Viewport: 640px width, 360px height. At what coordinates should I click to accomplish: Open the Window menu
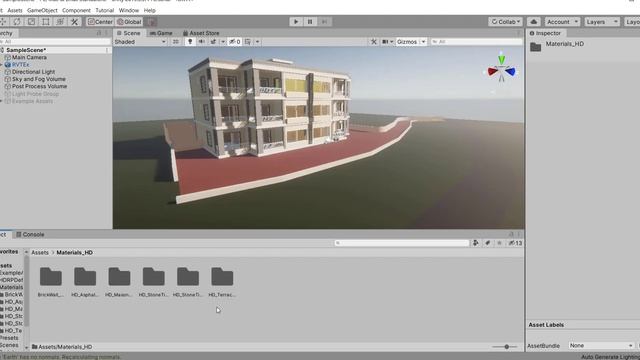pyautogui.click(x=129, y=10)
